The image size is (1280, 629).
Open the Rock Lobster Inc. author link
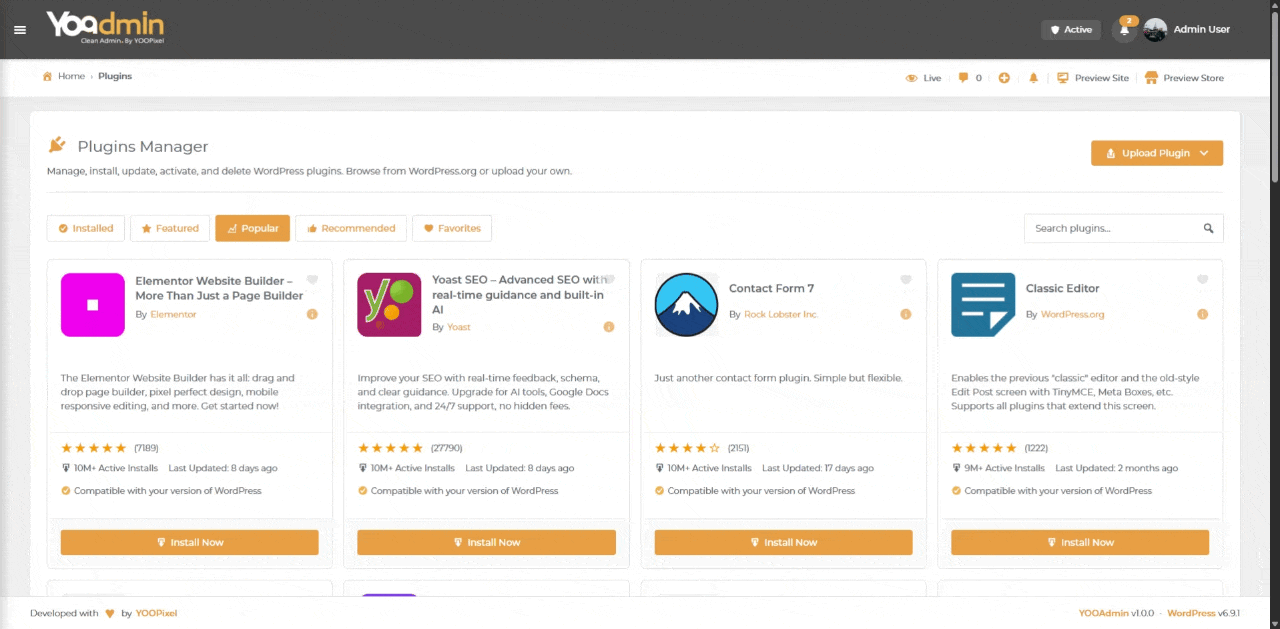point(781,314)
